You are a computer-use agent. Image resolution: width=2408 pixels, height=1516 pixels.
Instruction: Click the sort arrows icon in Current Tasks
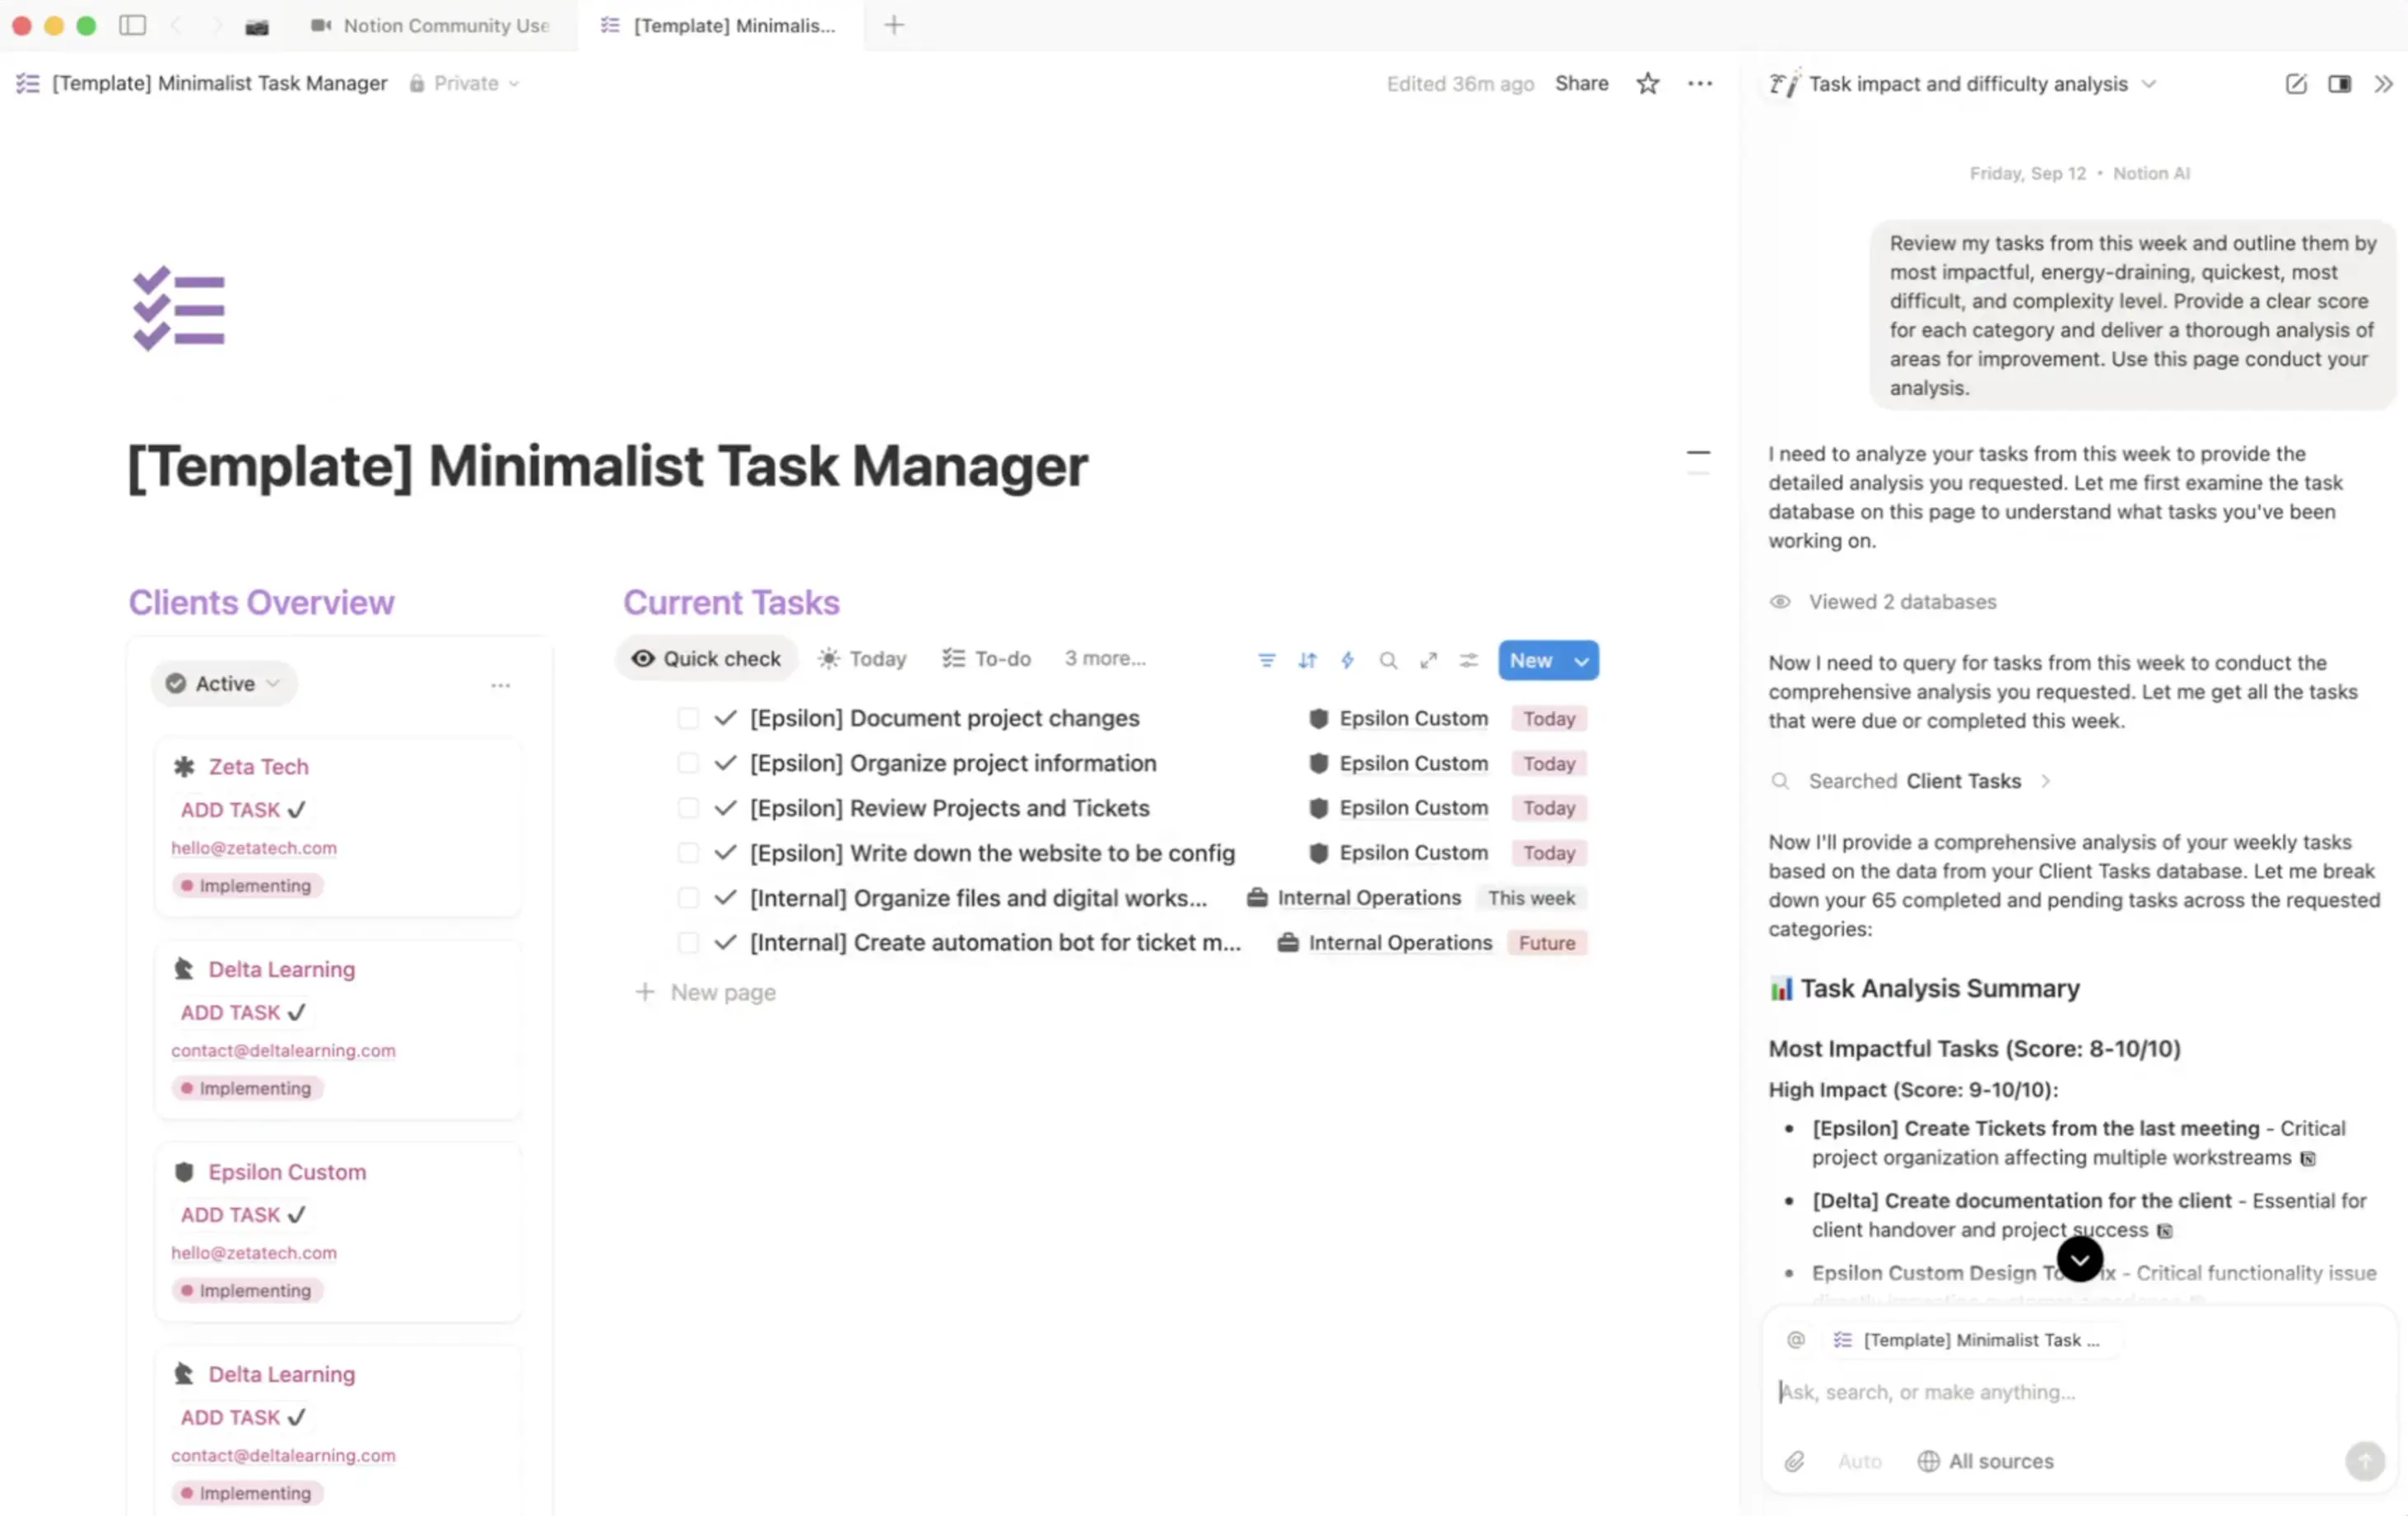click(x=1307, y=660)
